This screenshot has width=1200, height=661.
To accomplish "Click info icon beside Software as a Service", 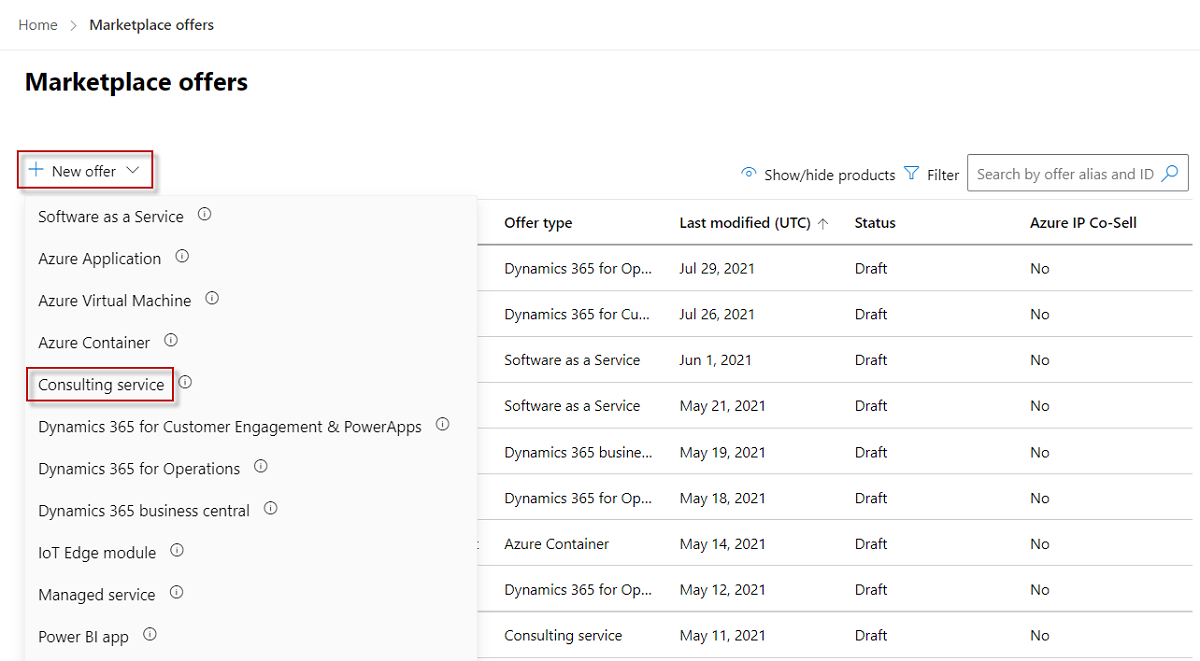I will 205,214.
